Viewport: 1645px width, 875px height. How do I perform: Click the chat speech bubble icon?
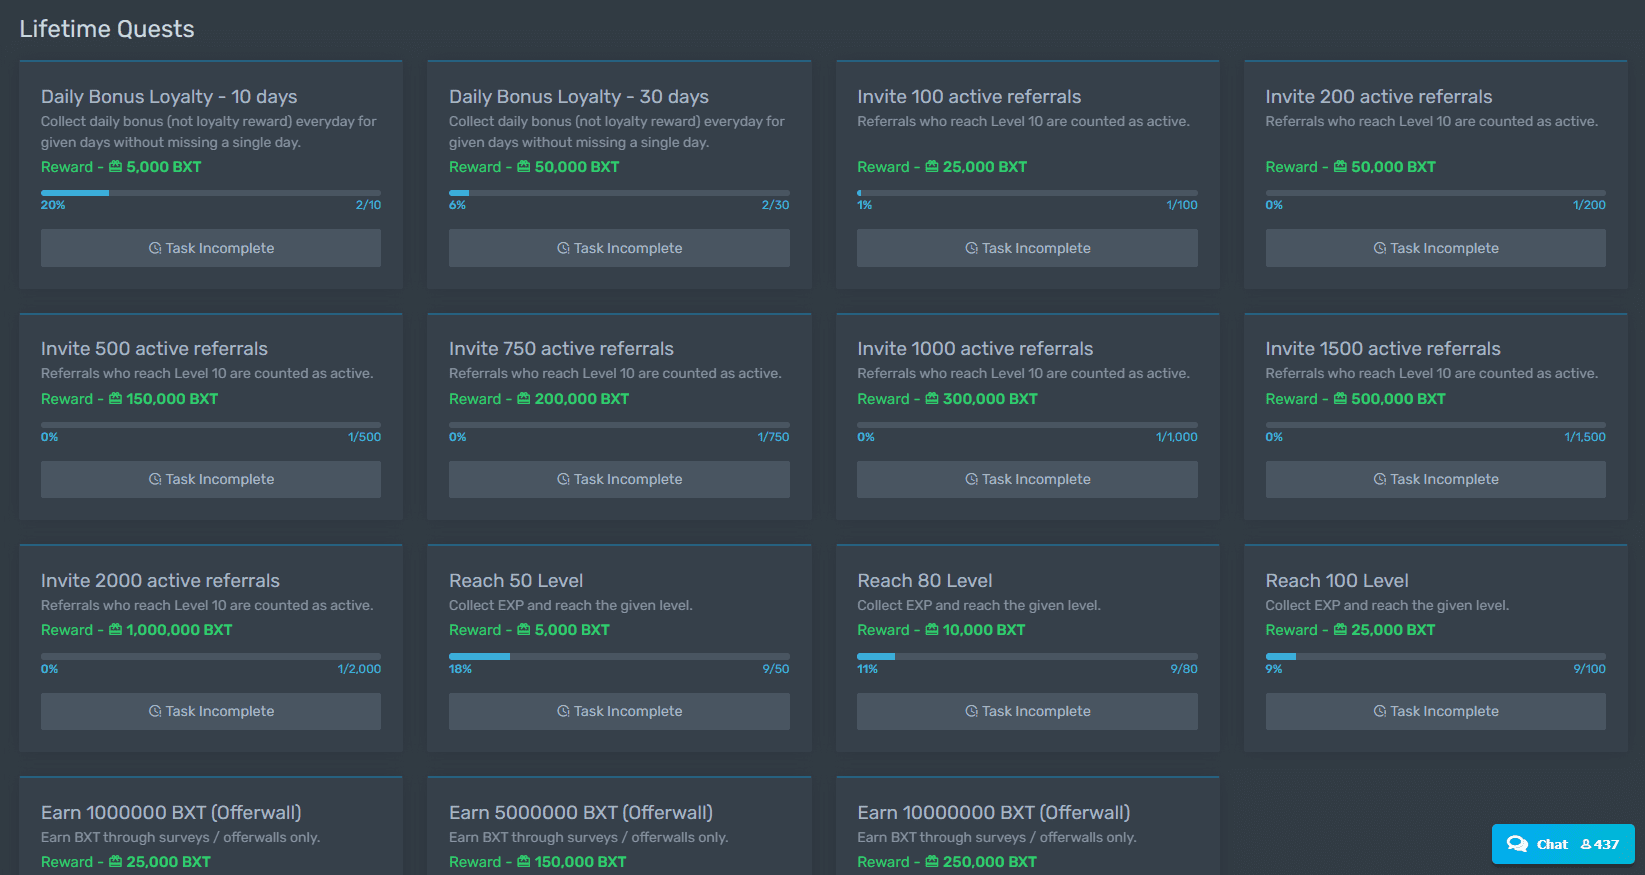tap(1517, 844)
